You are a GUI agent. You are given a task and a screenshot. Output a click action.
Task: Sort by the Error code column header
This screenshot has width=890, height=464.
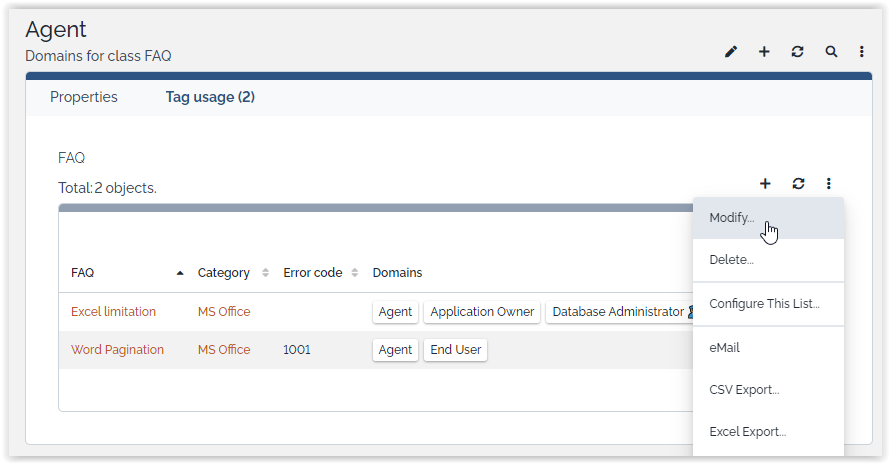[313, 273]
